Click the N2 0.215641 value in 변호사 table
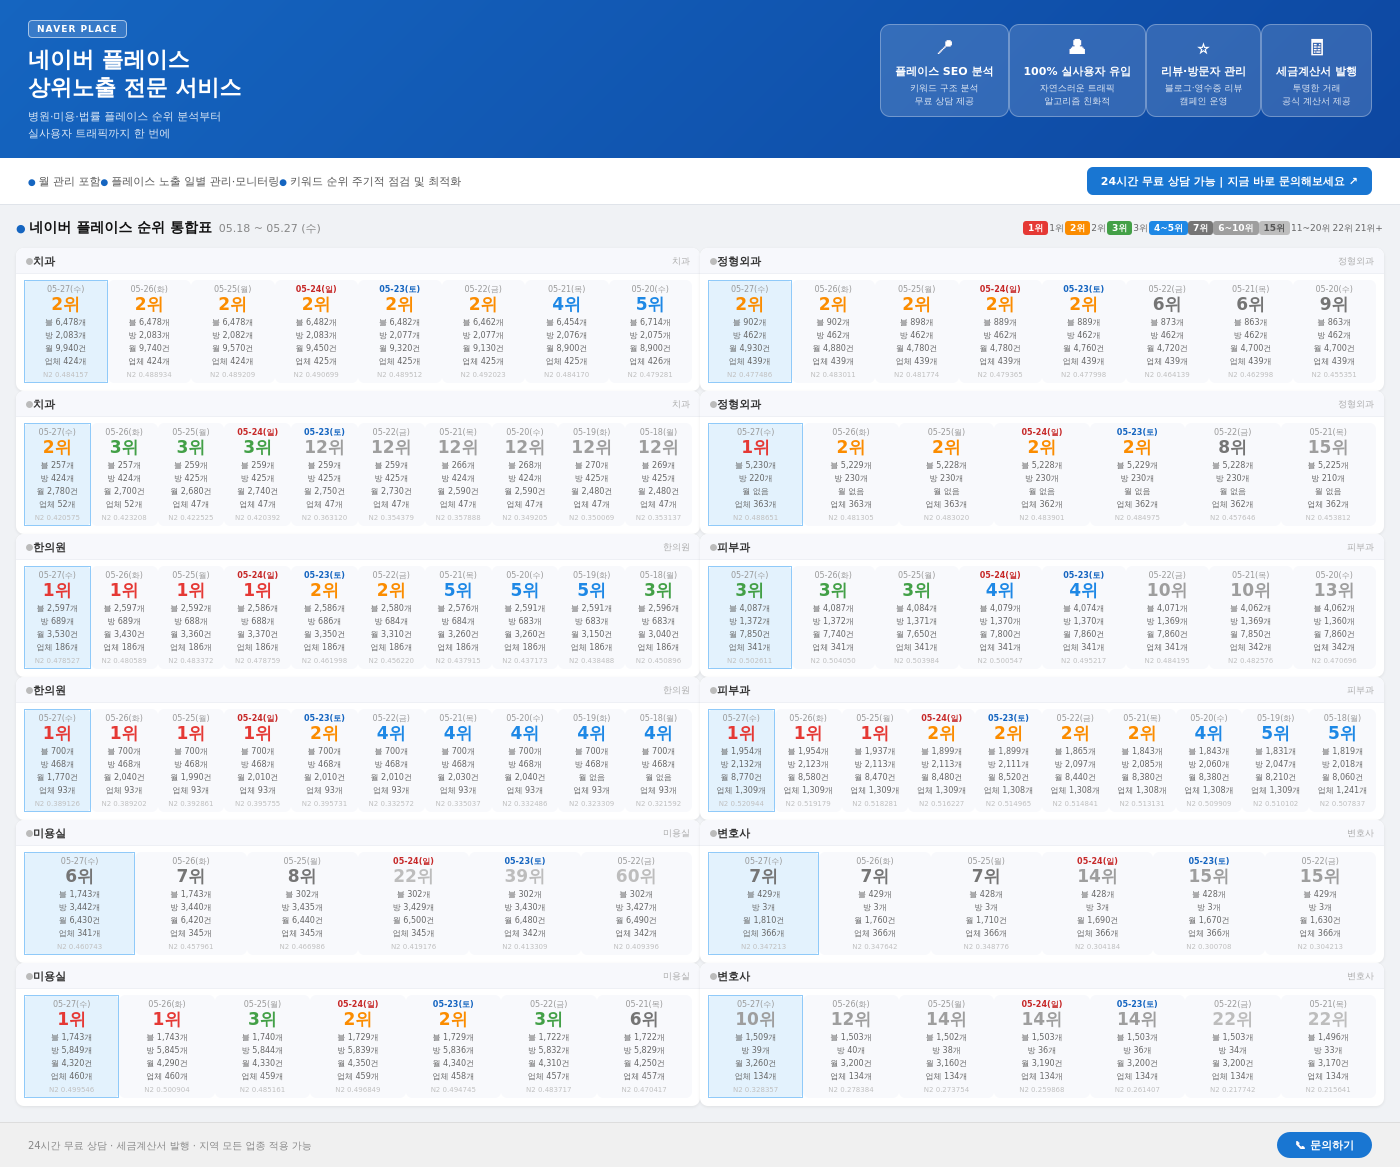This screenshot has height=1167, width=1400. (x=1328, y=1090)
